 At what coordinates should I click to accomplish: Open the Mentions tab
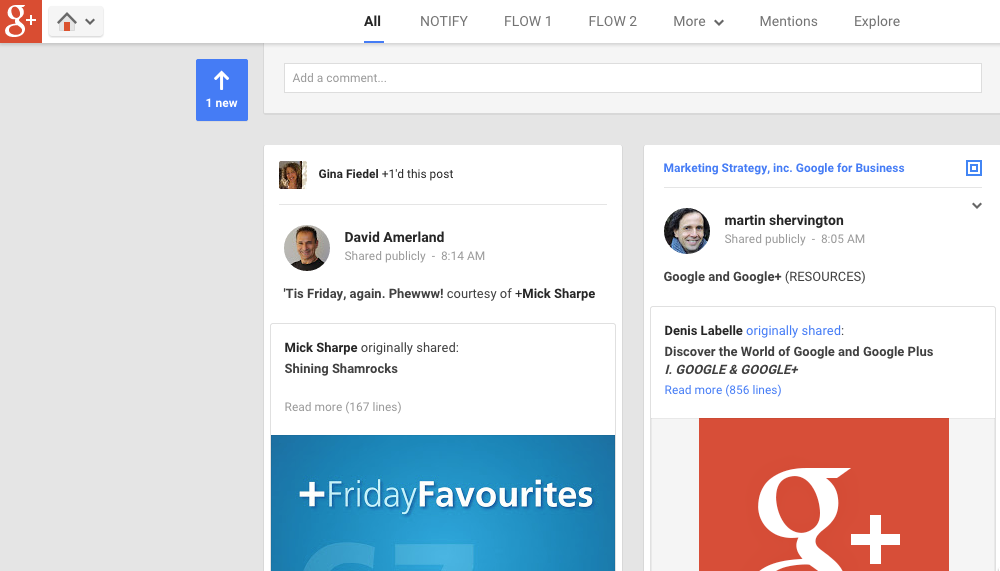tap(788, 22)
